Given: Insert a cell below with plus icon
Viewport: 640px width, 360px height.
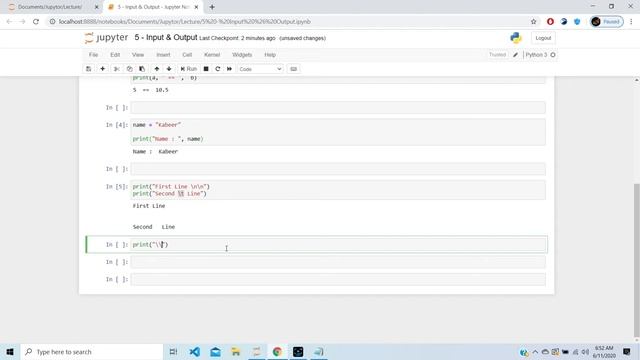Looking at the screenshot, I should [102, 69].
